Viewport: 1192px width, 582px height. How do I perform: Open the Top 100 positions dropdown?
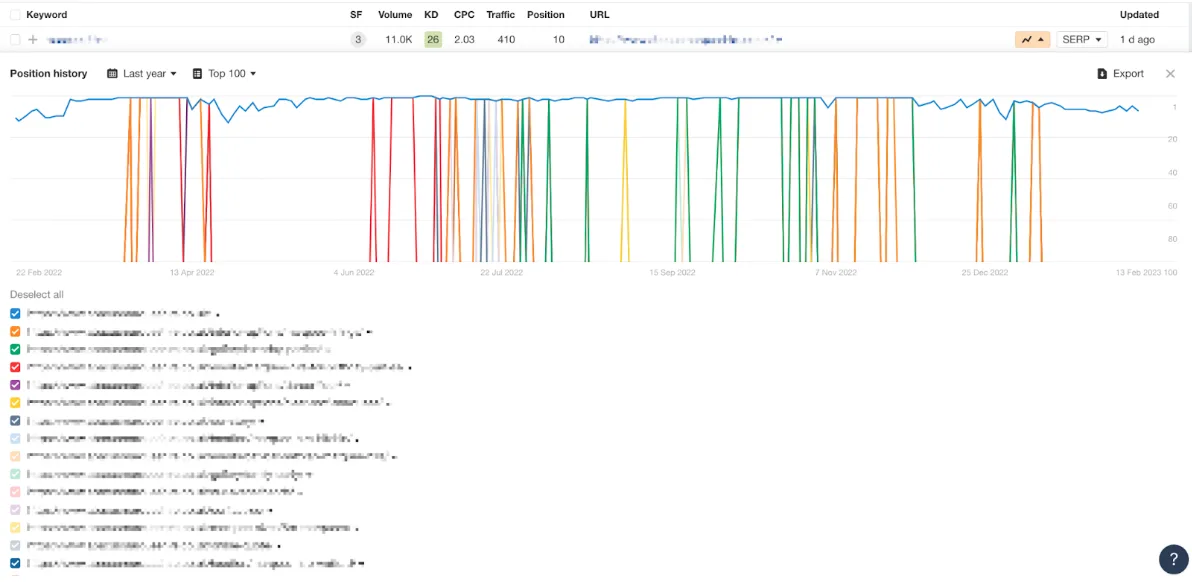coord(224,74)
